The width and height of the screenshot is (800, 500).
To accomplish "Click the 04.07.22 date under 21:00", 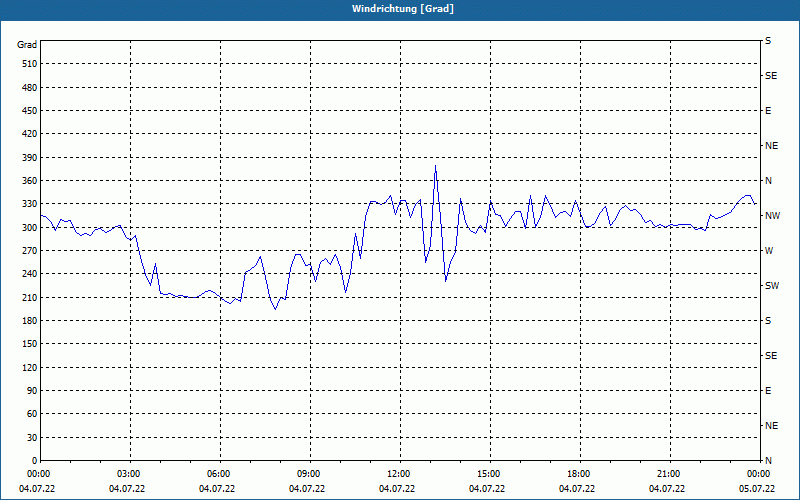I will click(667, 489).
